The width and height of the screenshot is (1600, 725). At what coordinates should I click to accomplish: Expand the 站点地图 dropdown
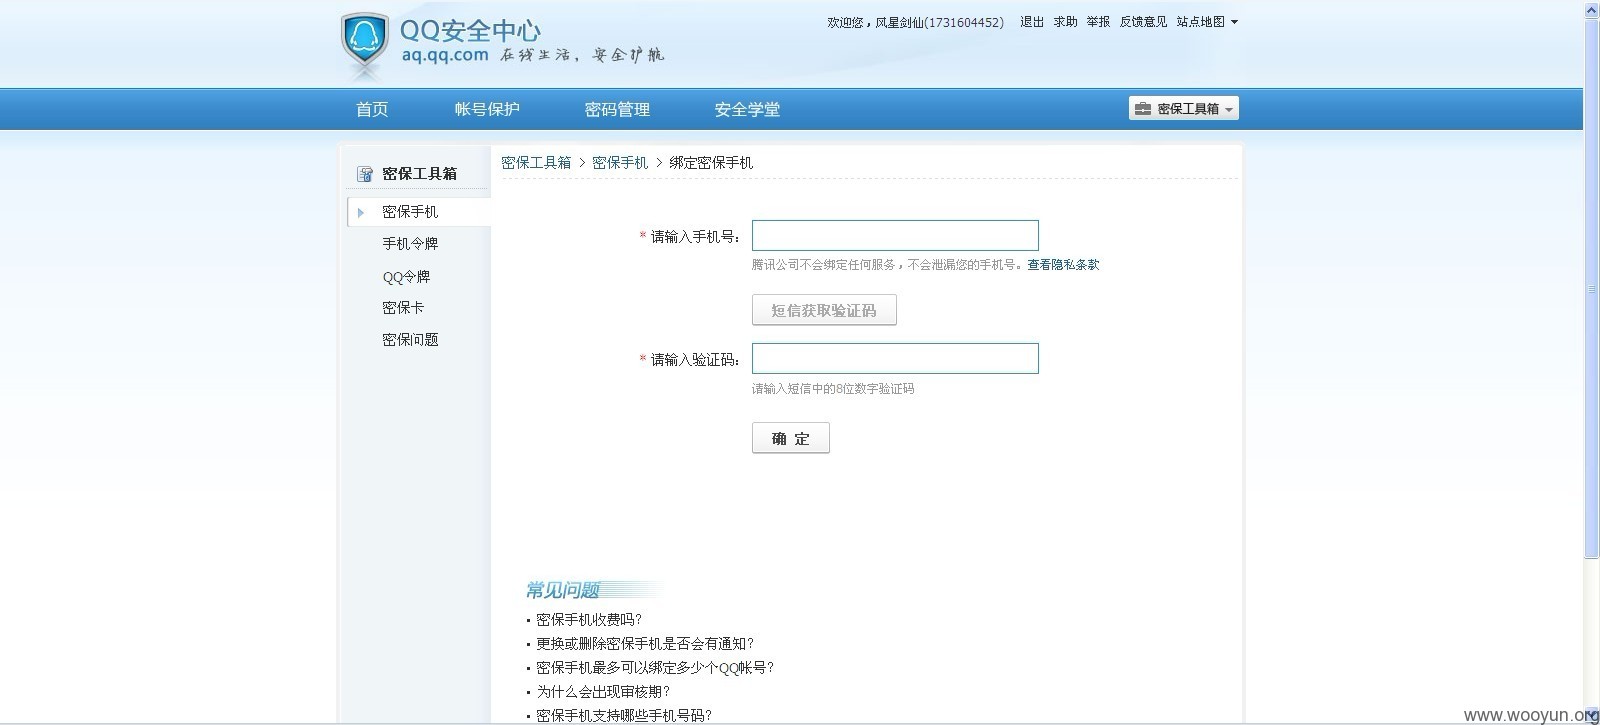[x=1207, y=22]
